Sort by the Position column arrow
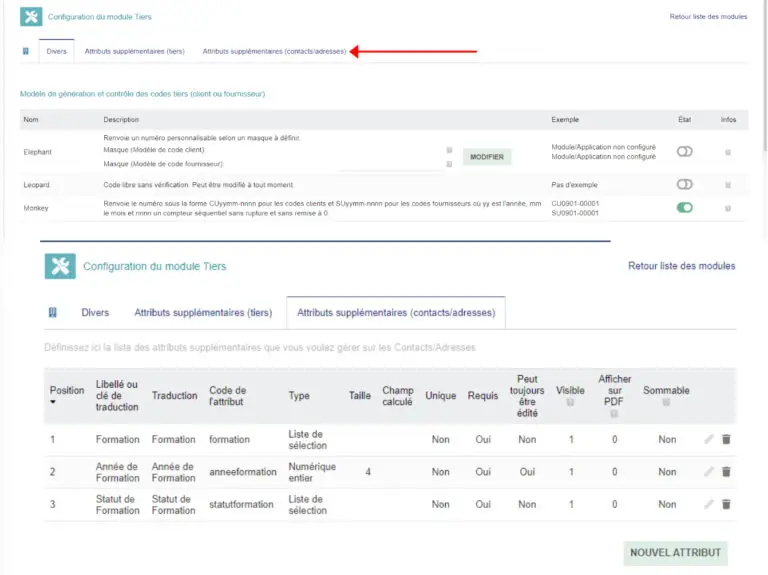Viewport: 768px width, 575px height. 53,402
